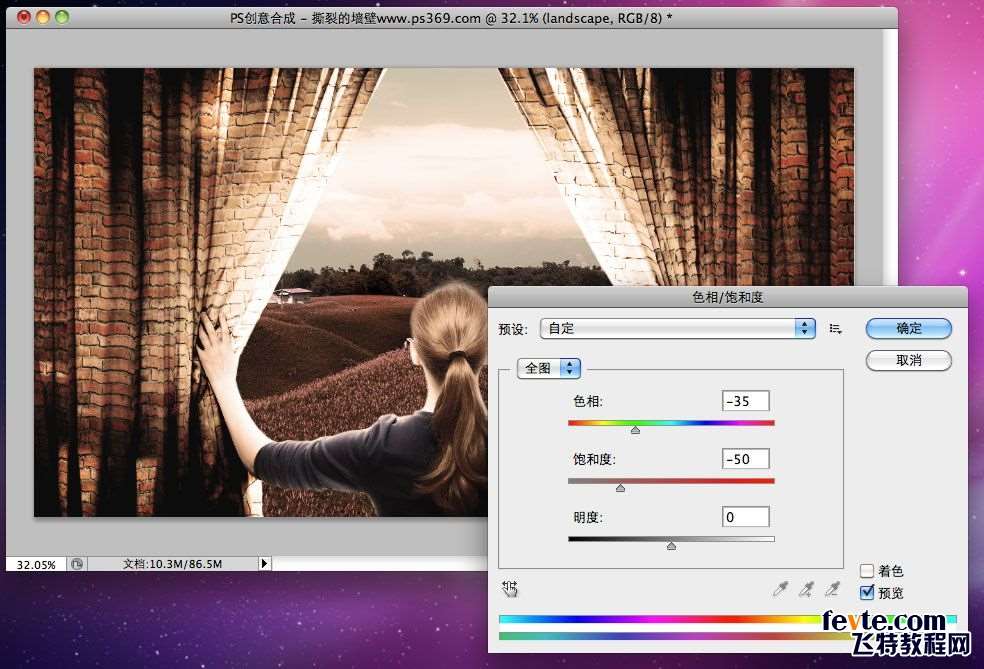Select the first eyedropper tool
984x669 pixels.
tap(780, 589)
